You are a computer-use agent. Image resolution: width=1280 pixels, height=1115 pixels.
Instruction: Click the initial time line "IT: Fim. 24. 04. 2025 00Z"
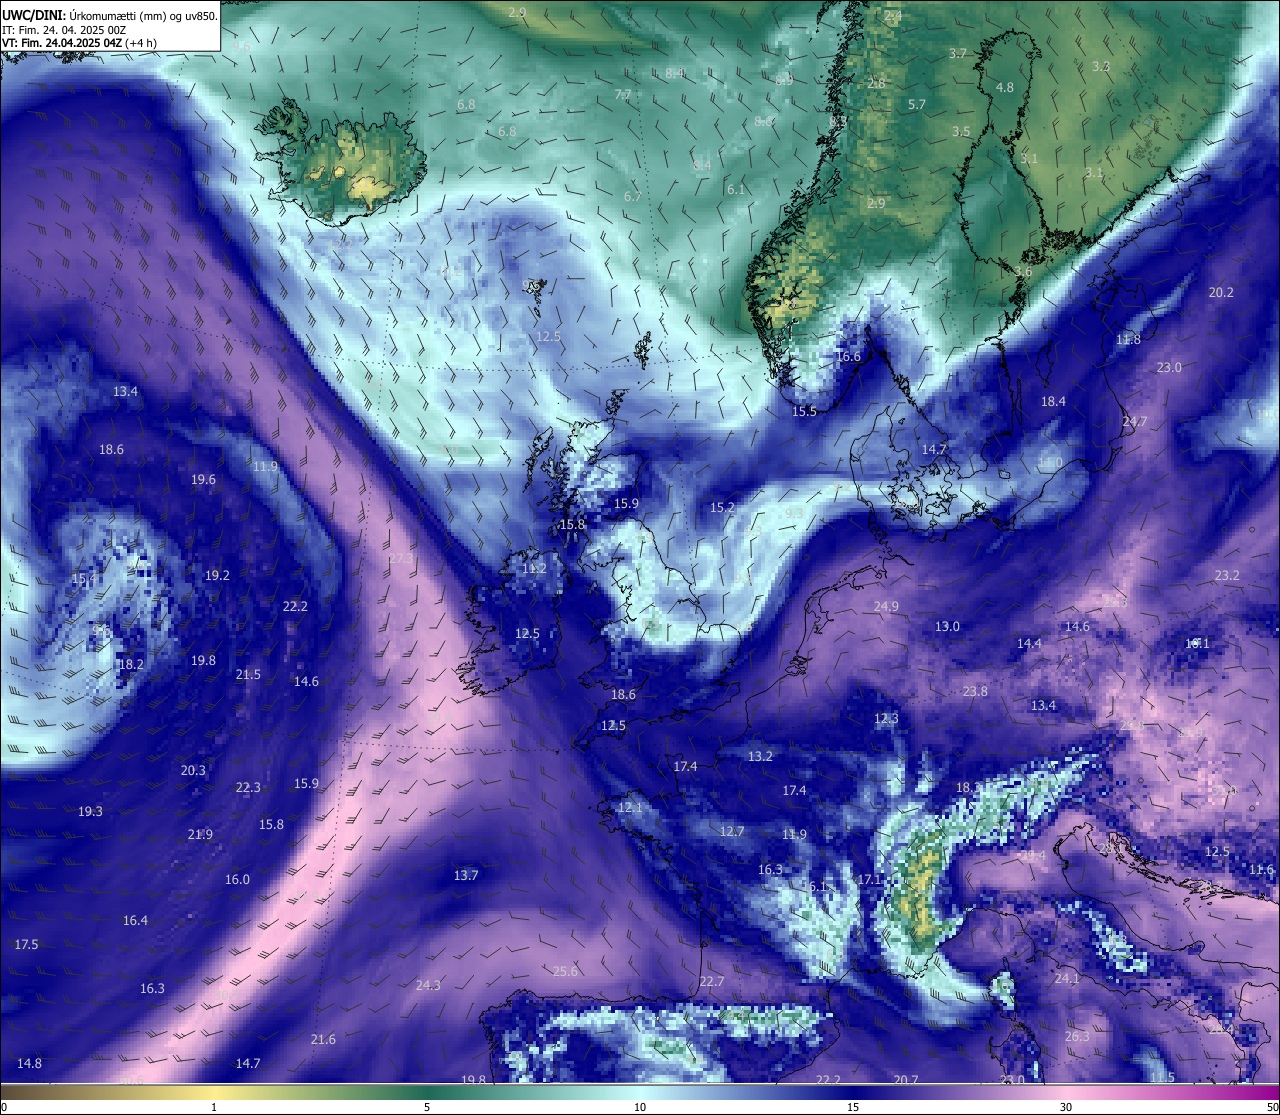click(64, 30)
